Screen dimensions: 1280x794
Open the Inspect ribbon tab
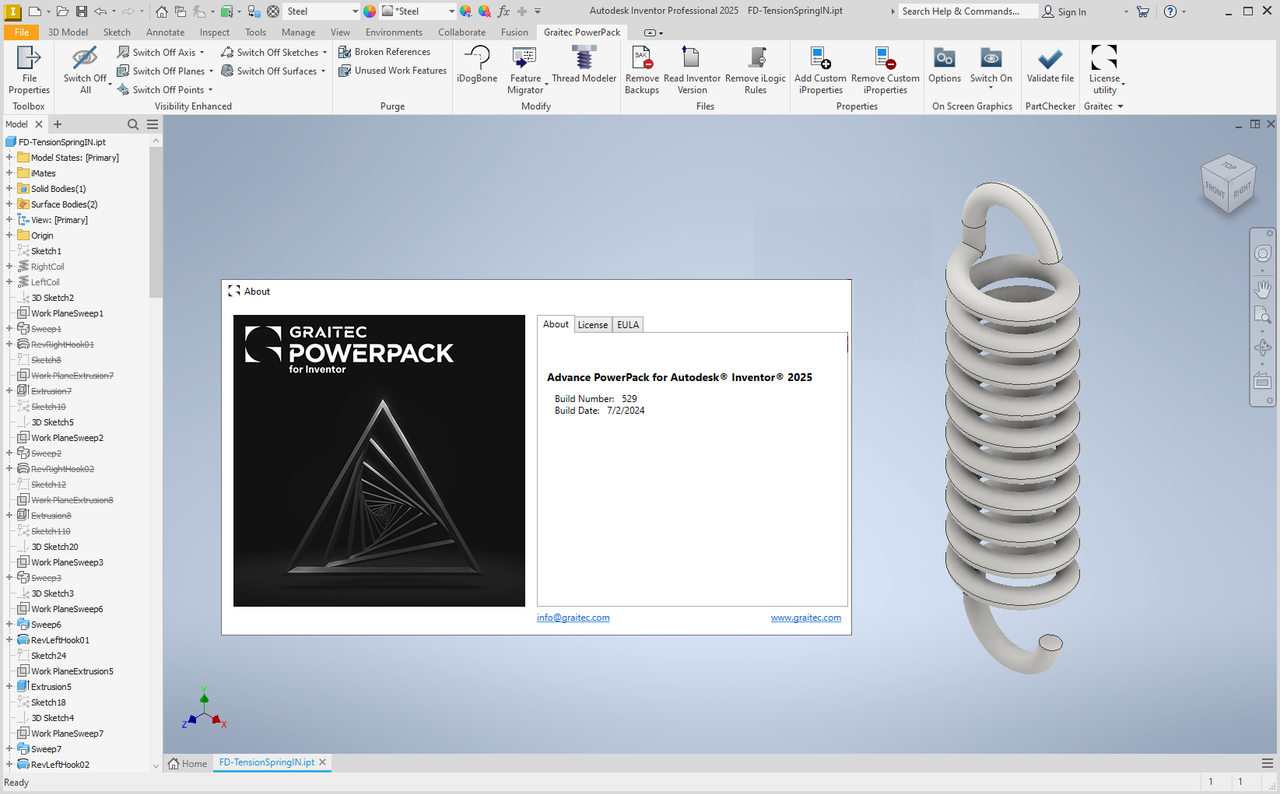(x=215, y=32)
